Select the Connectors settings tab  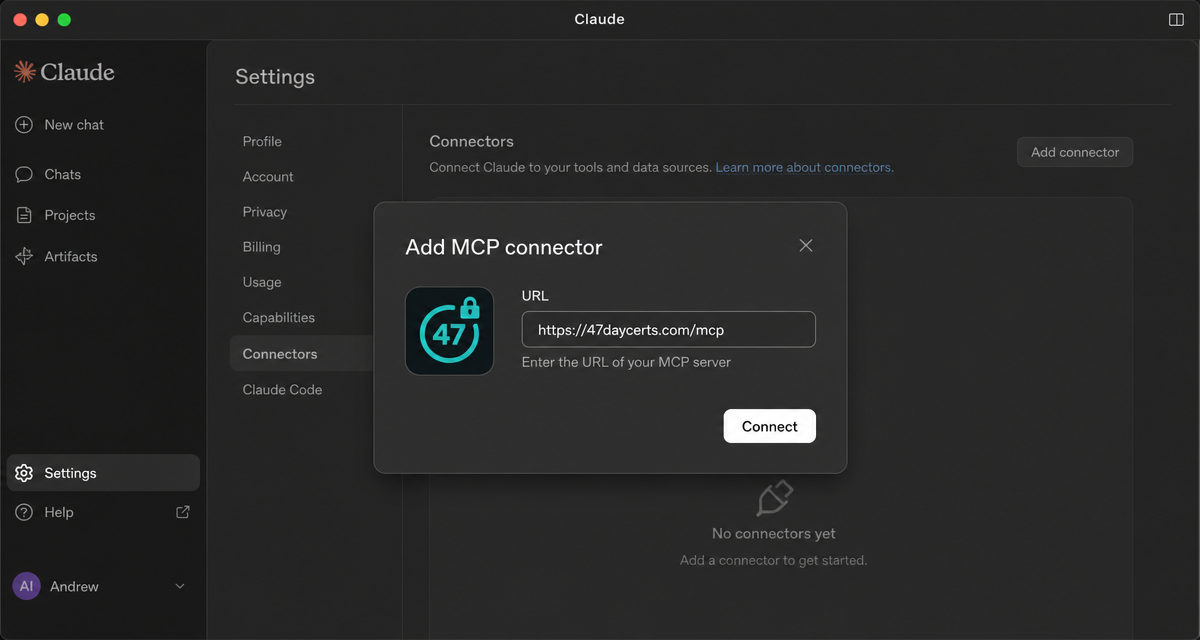click(302, 354)
